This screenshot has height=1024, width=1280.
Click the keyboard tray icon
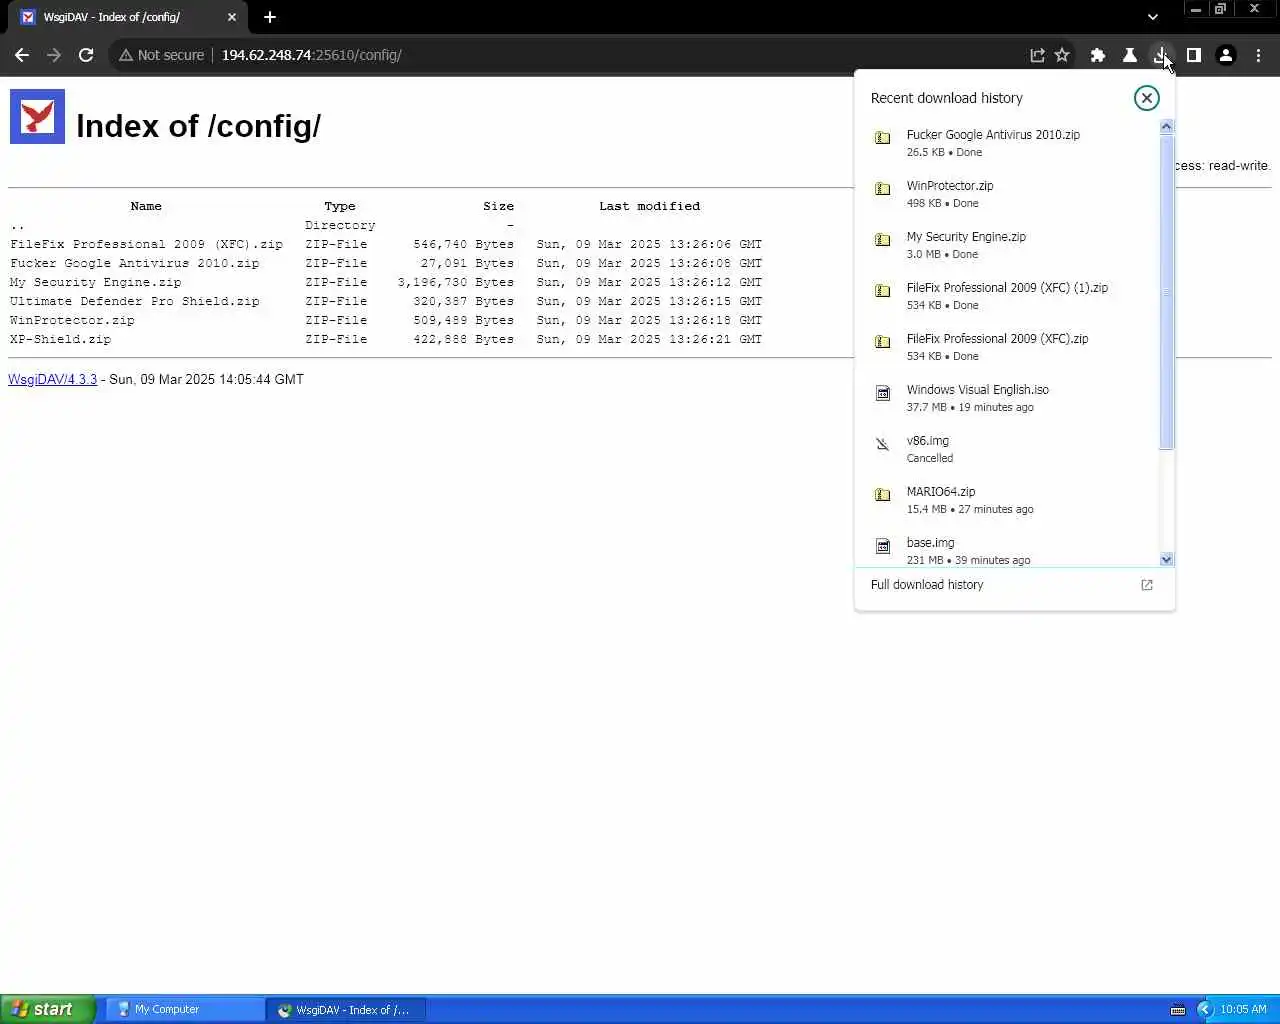(x=1178, y=1009)
